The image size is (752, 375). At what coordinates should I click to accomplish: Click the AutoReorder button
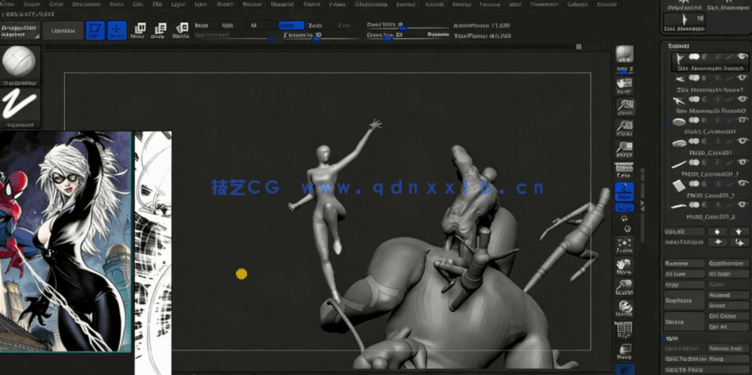point(728,263)
